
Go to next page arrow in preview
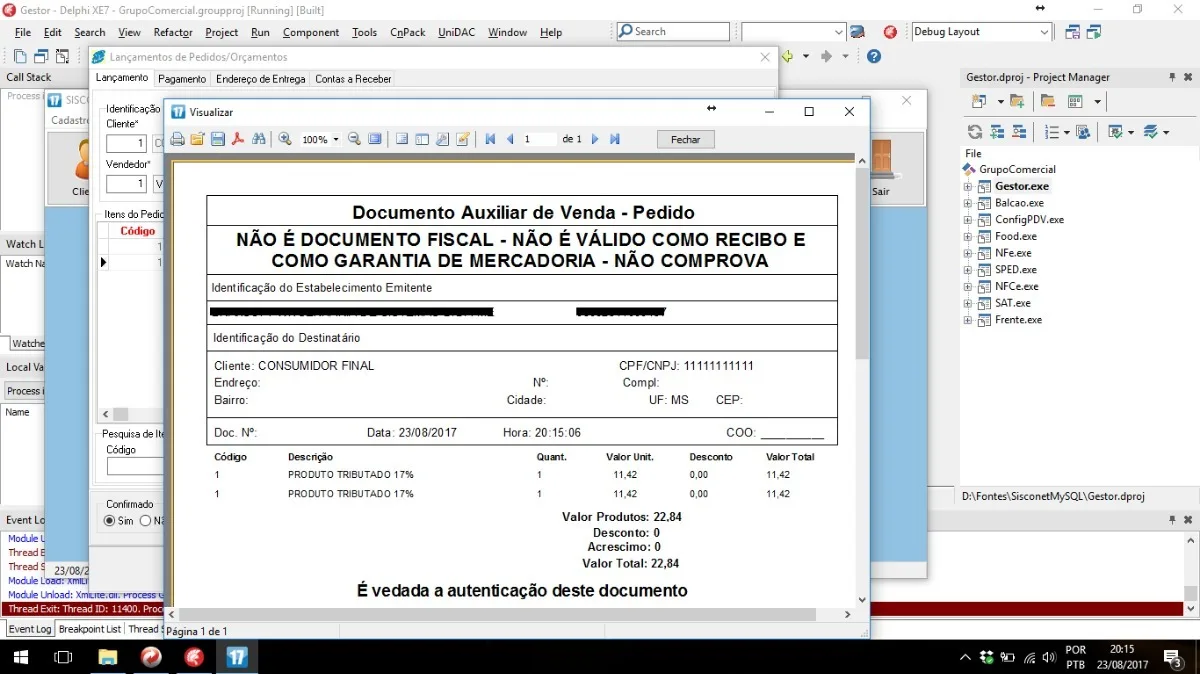coord(595,140)
